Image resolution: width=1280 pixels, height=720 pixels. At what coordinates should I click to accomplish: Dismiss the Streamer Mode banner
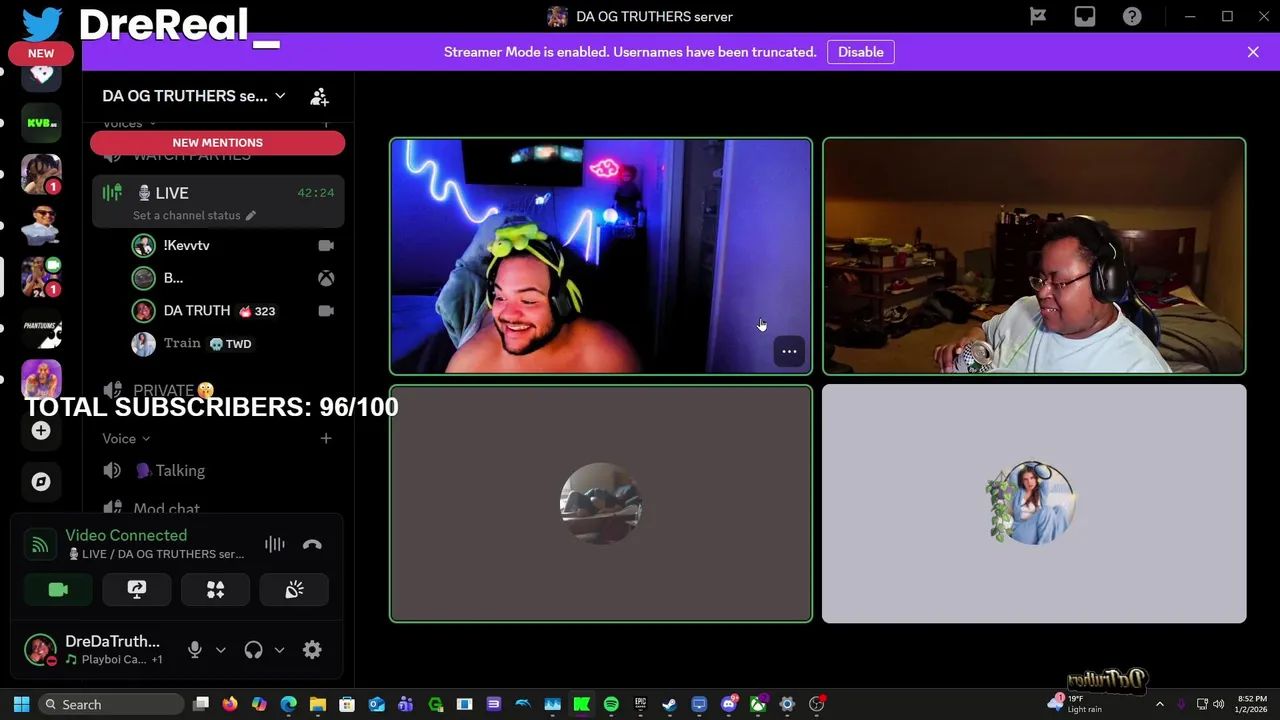[x=1253, y=52]
